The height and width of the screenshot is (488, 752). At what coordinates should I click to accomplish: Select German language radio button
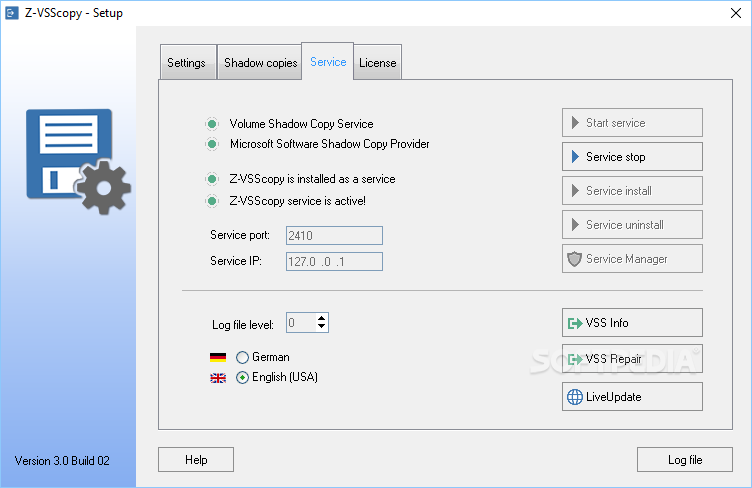tap(242, 357)
